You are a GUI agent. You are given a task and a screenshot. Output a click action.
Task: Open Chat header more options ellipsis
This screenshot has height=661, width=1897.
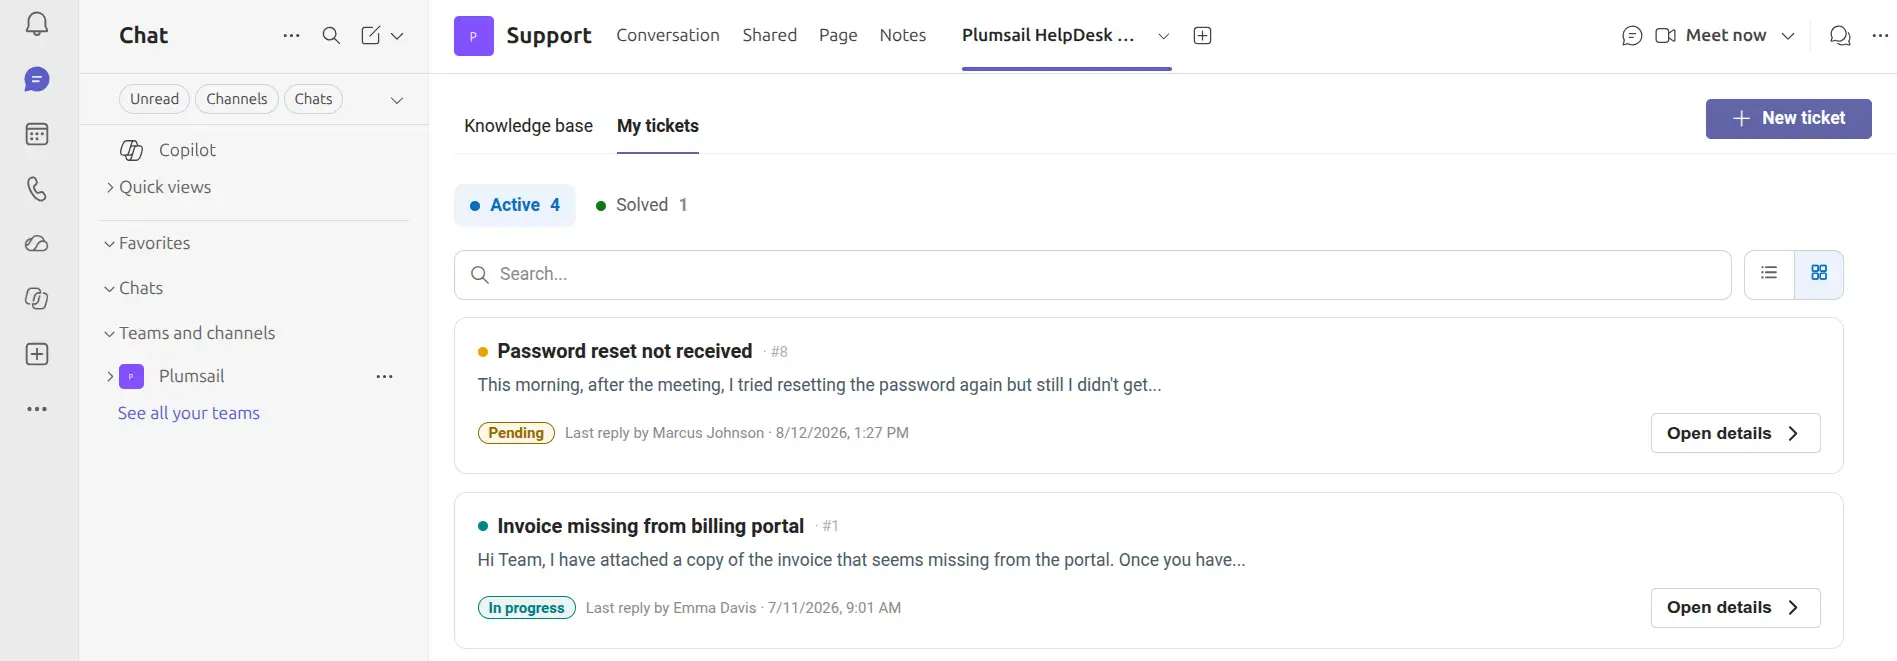click(x=291, y=35)
